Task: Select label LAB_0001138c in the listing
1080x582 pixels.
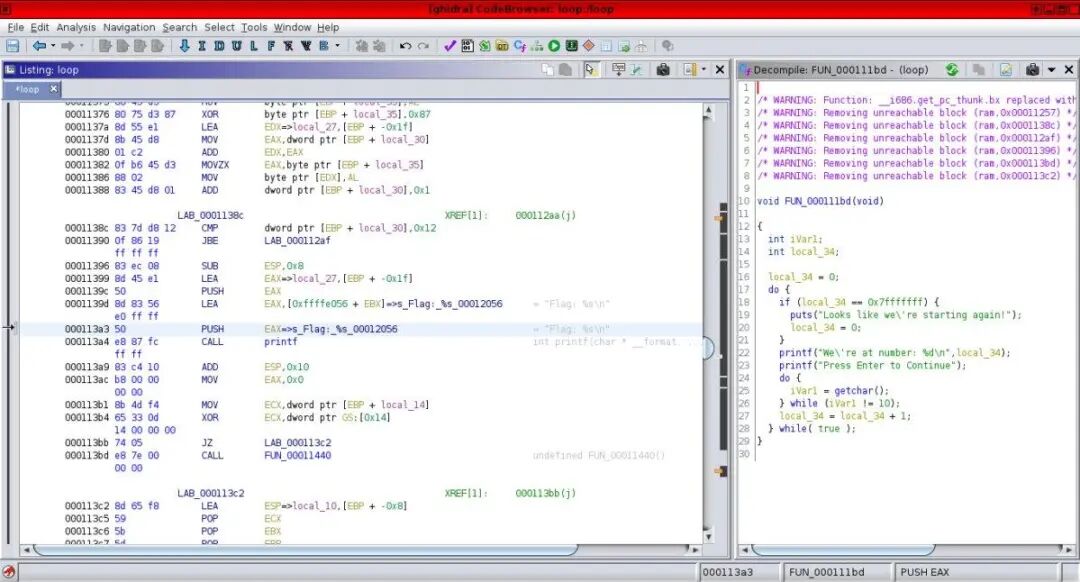Action: click(x=211, y=216)
